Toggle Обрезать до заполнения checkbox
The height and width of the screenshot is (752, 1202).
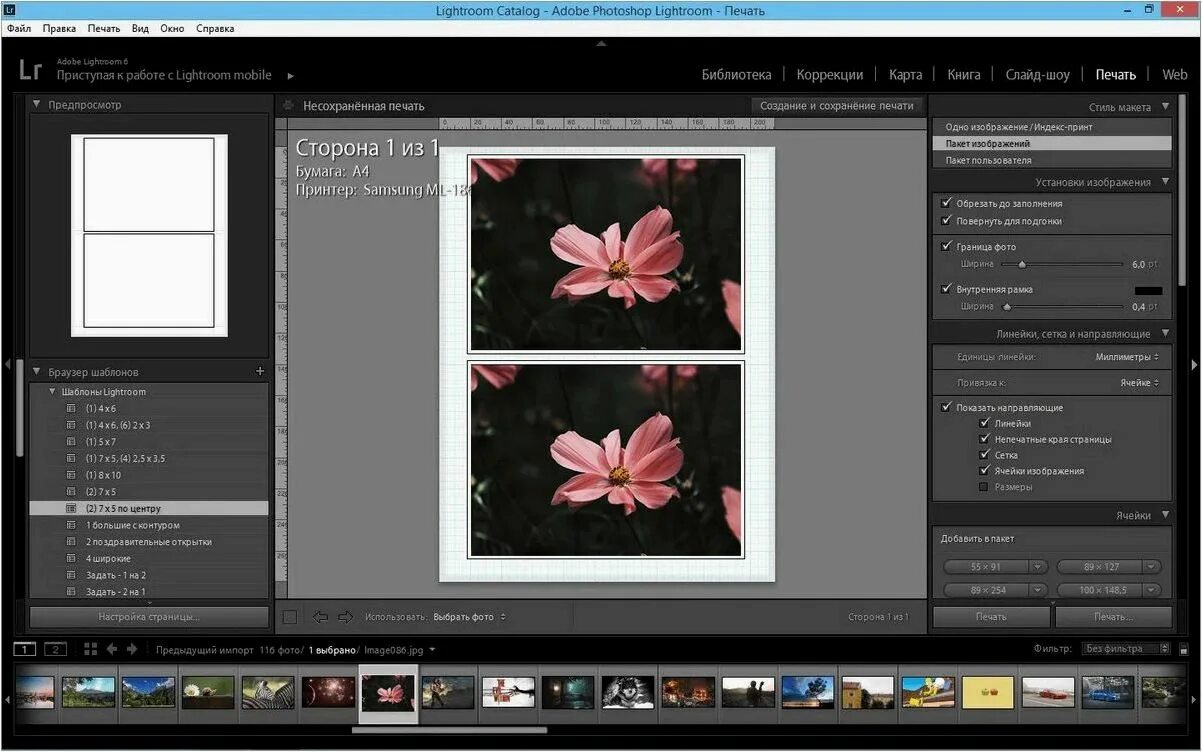point(946,203)
